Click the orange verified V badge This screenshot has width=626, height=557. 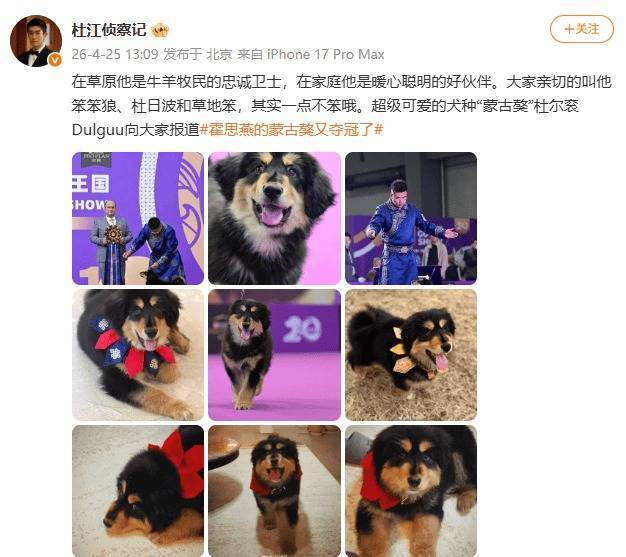coord(55,60)
